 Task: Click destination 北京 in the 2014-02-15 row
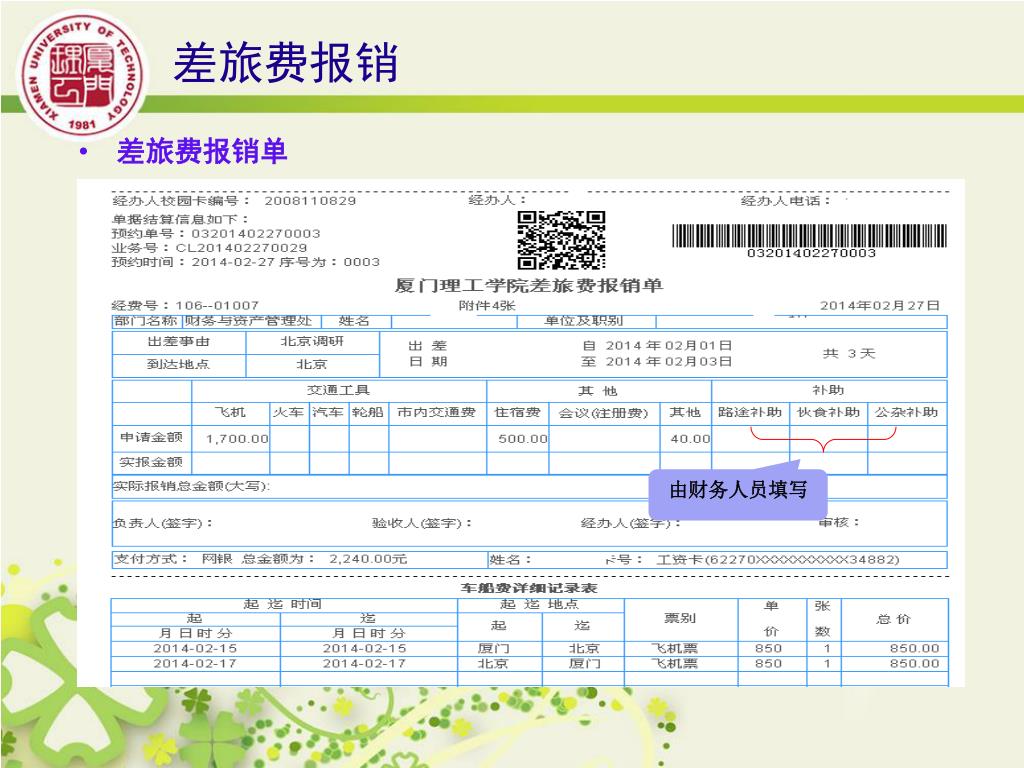[584, 648]
